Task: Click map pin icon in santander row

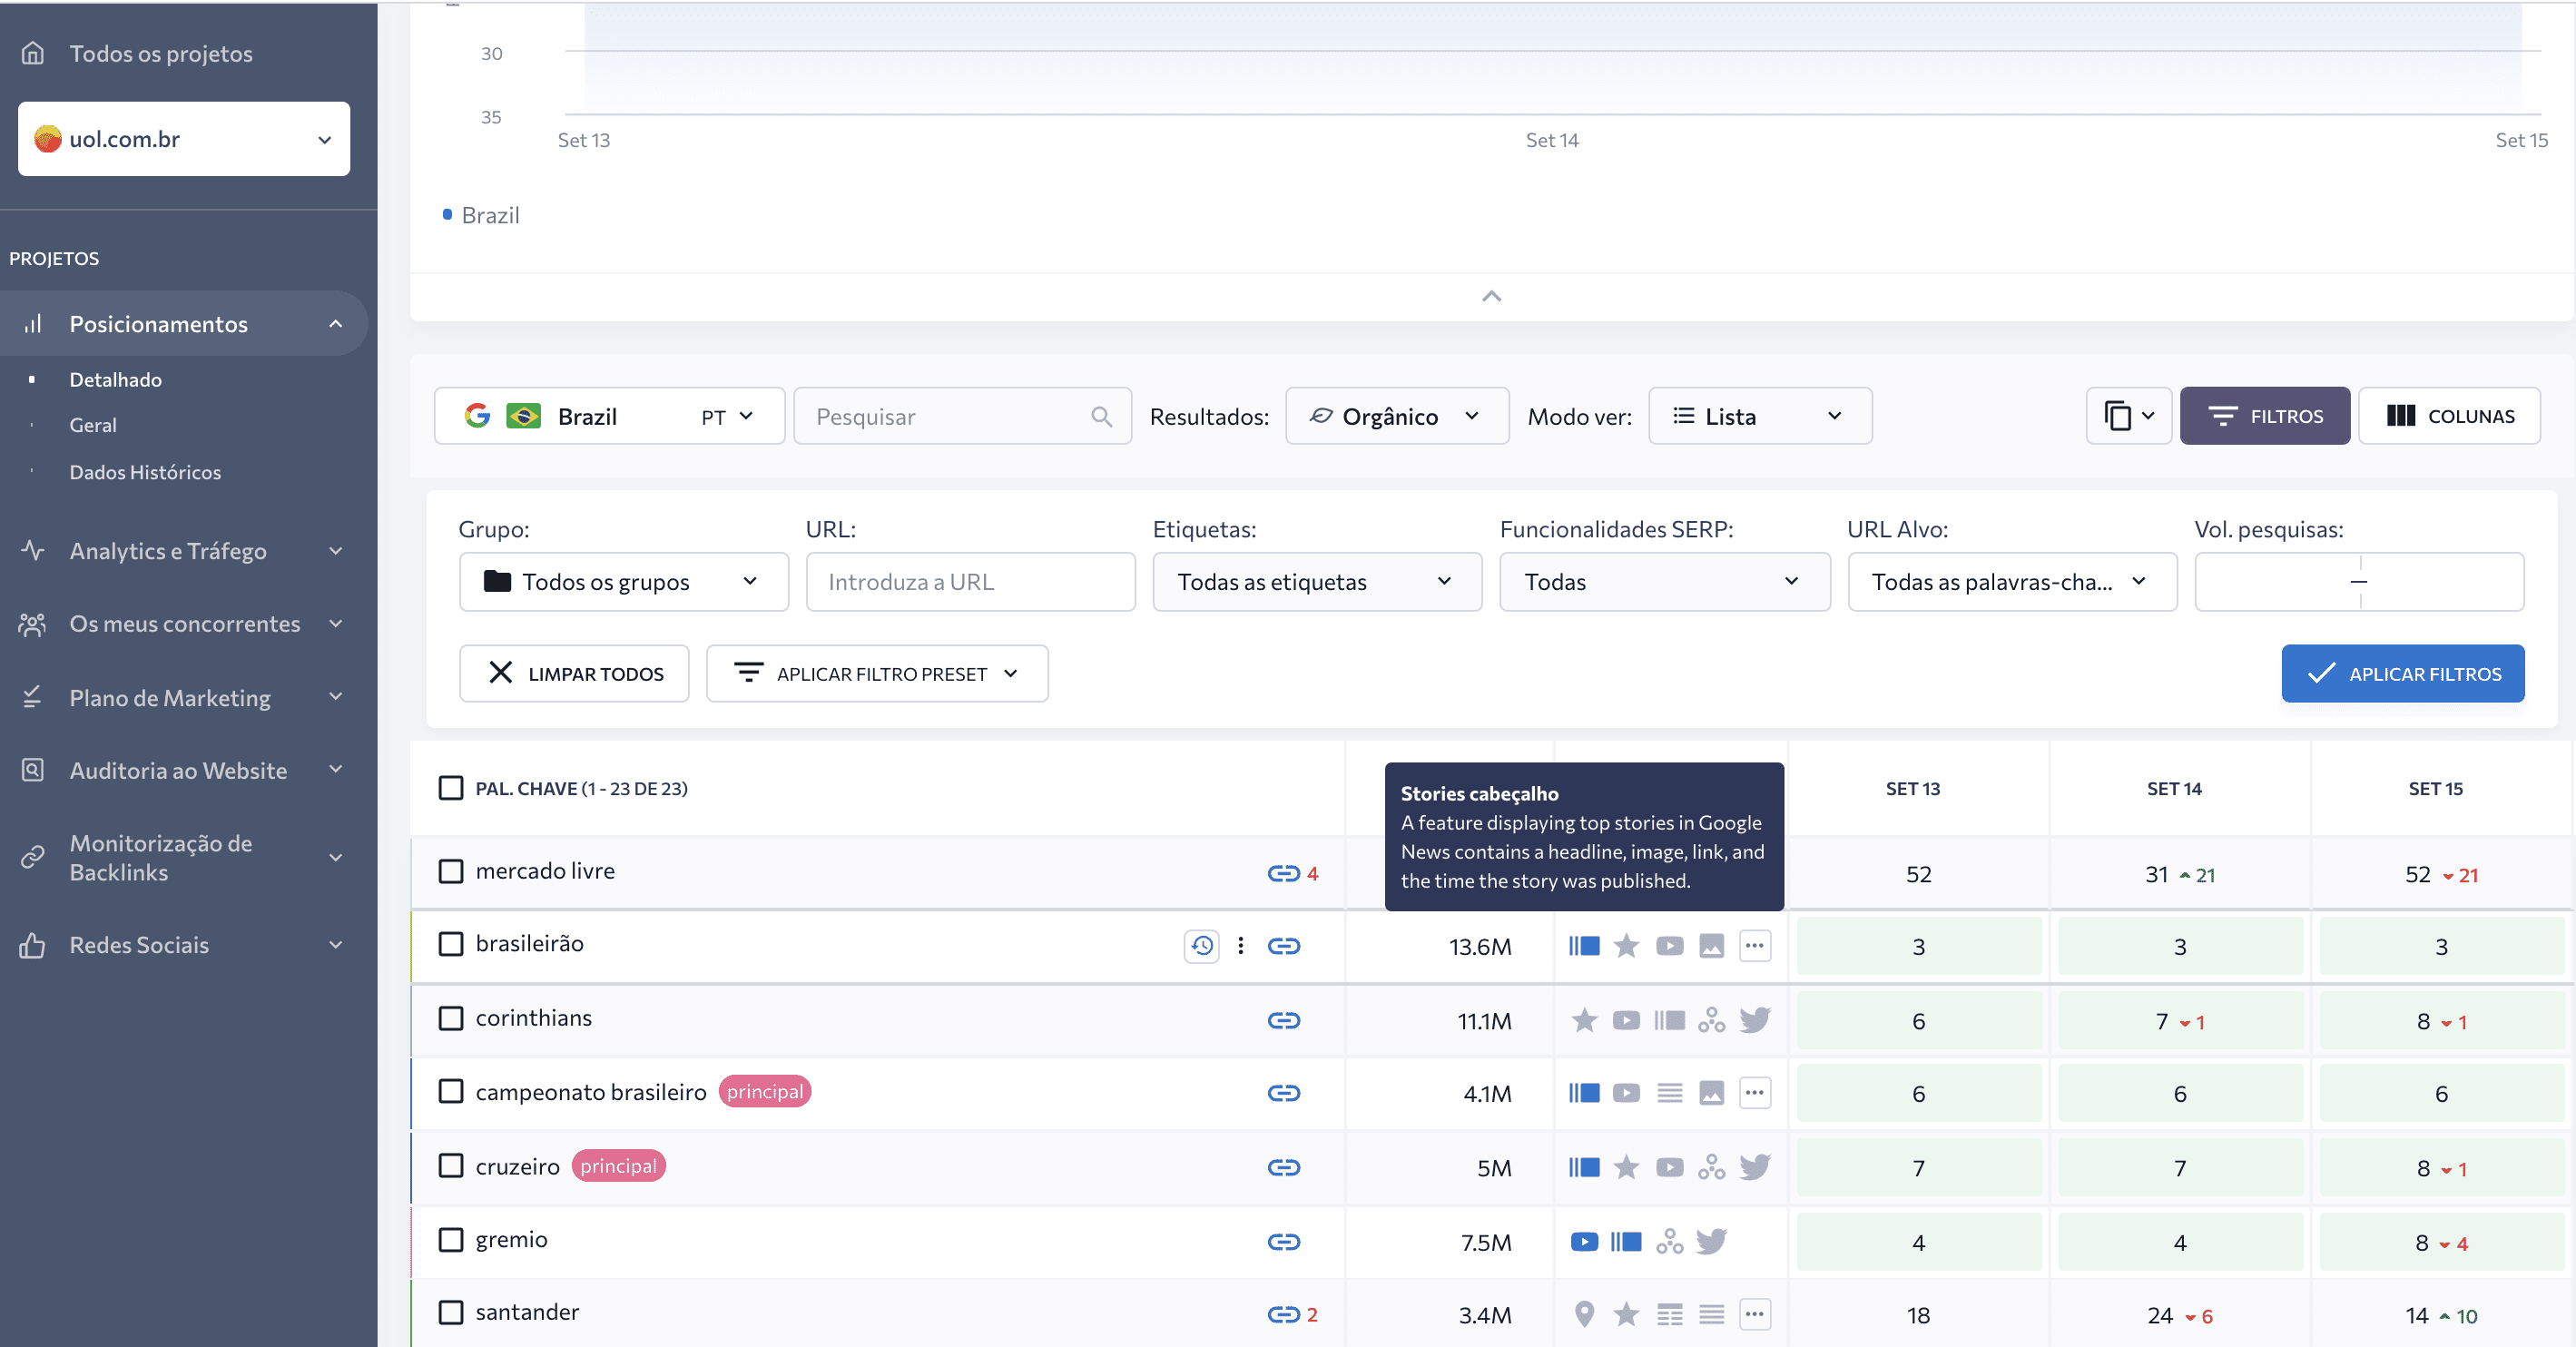Action: coord(1584,1314)
